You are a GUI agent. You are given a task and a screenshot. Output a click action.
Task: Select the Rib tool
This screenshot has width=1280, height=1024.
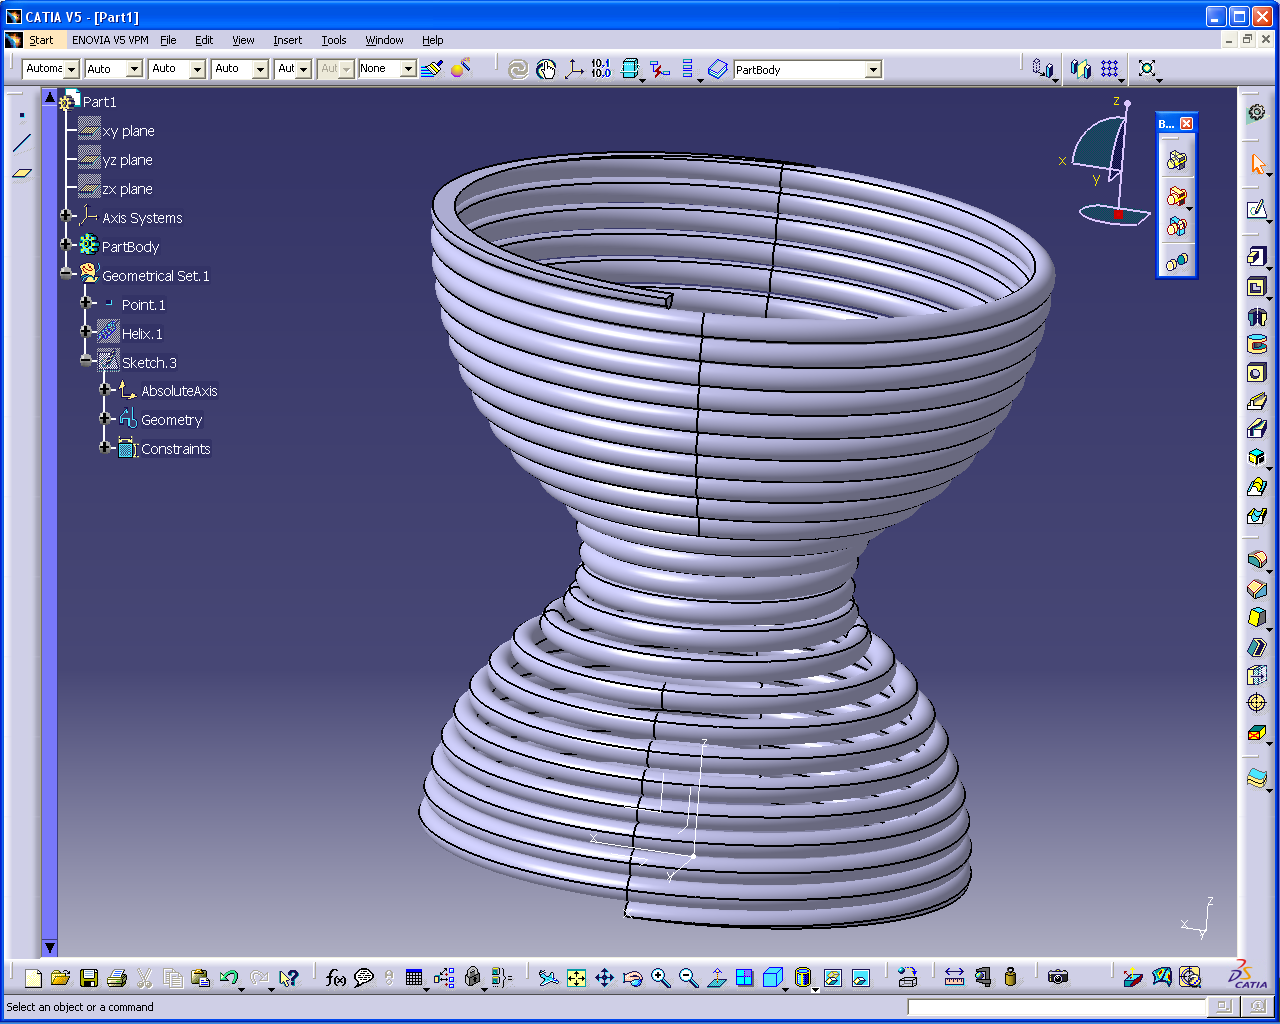point(1257,401)
